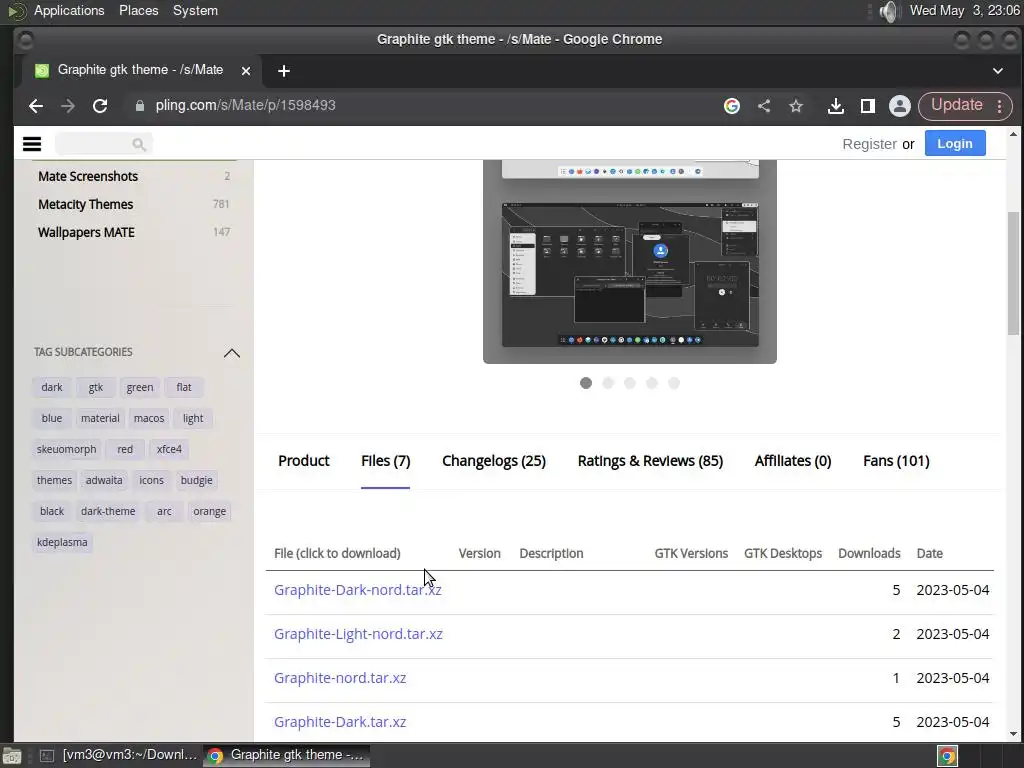Select the first carousel dot

pos(586,383)
